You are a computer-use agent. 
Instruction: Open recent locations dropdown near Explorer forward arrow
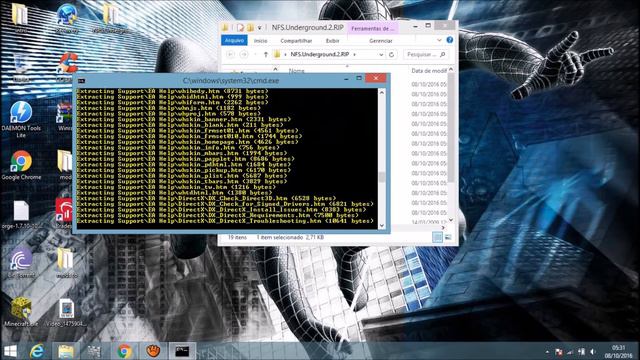tap(255, 54)
